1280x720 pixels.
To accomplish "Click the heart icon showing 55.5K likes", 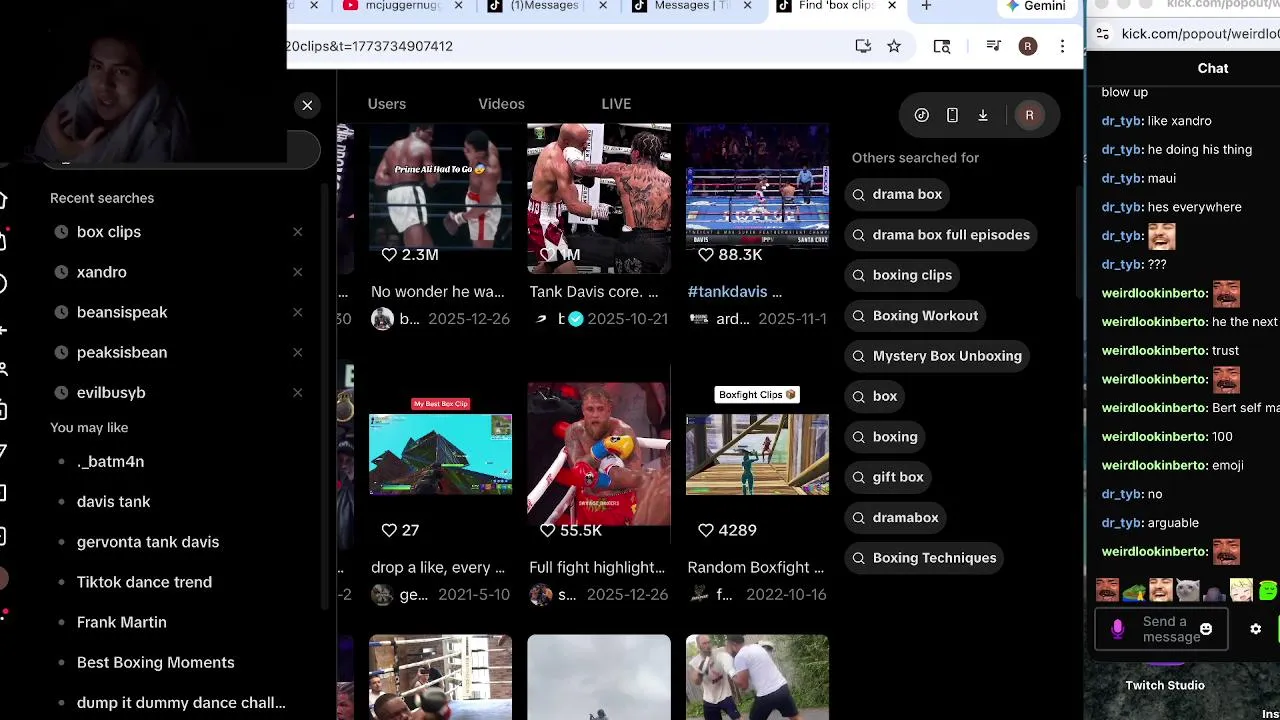I will [547, 530].
